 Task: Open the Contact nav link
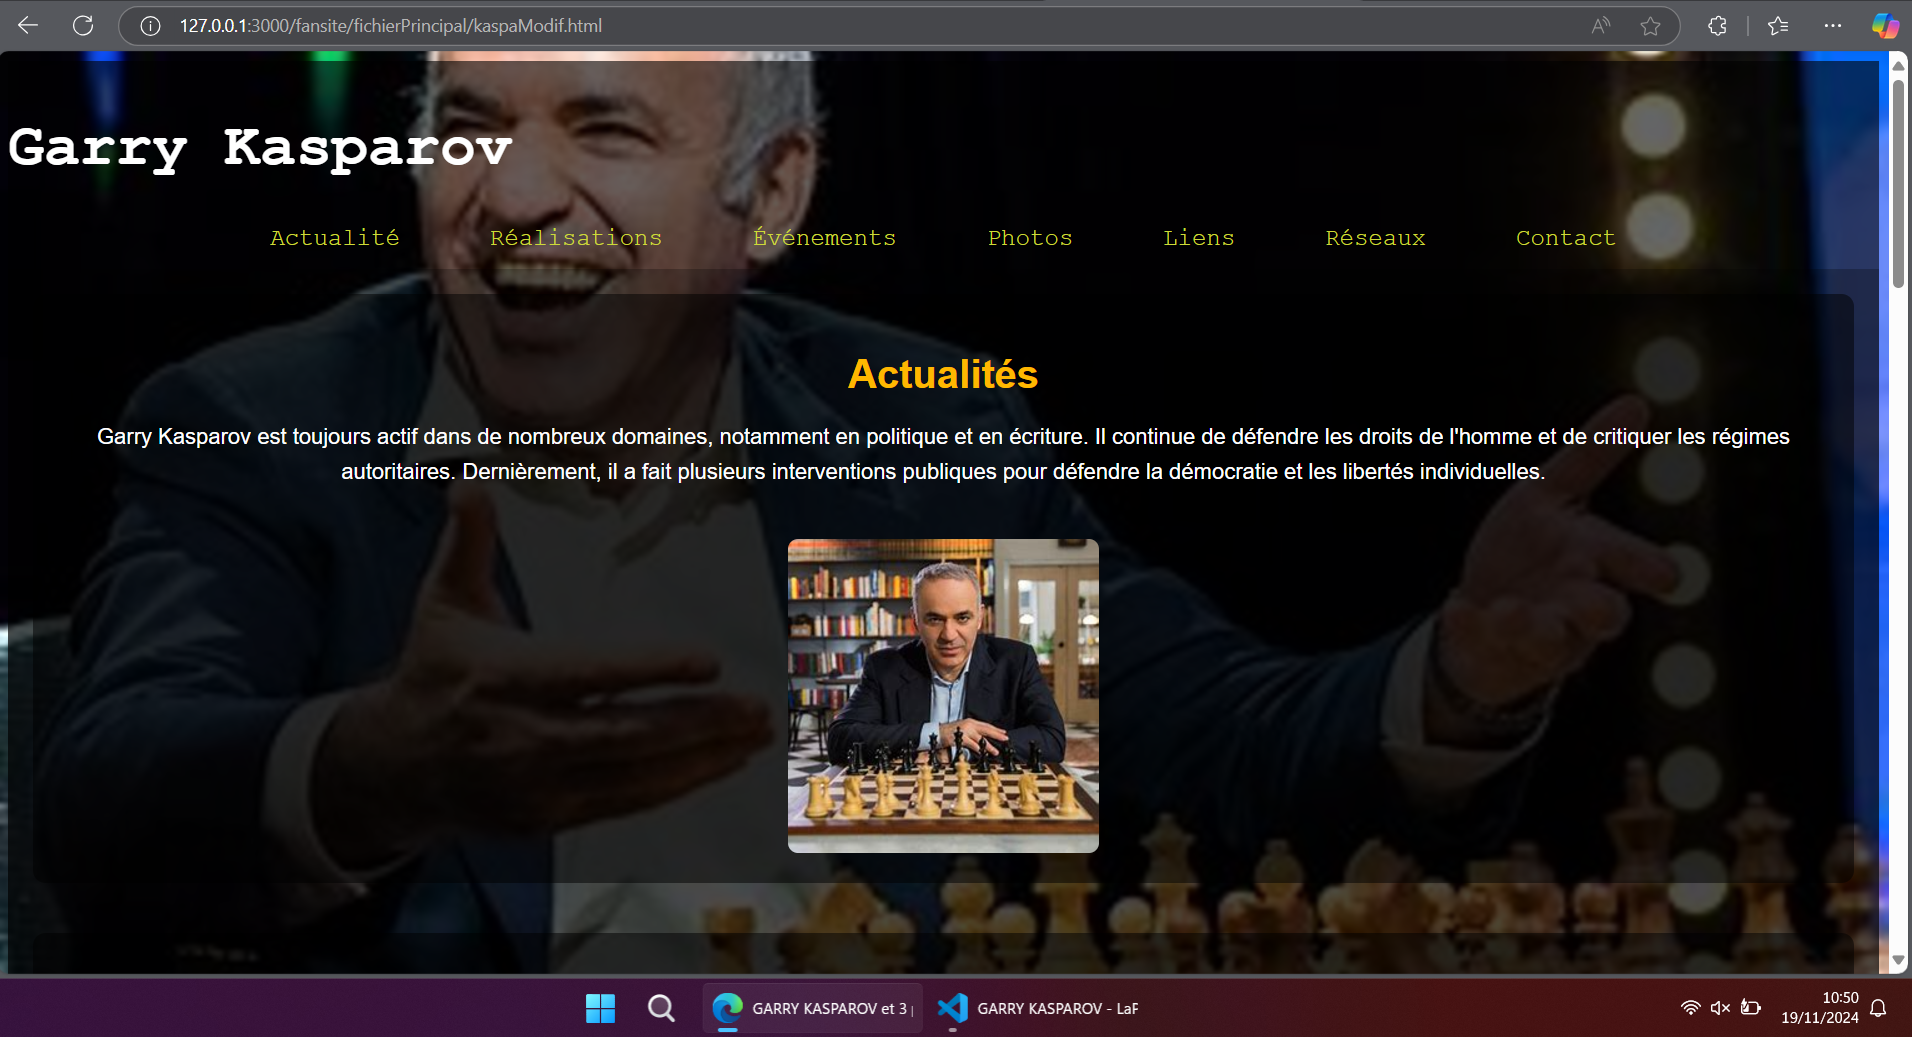coord(1565,238)
